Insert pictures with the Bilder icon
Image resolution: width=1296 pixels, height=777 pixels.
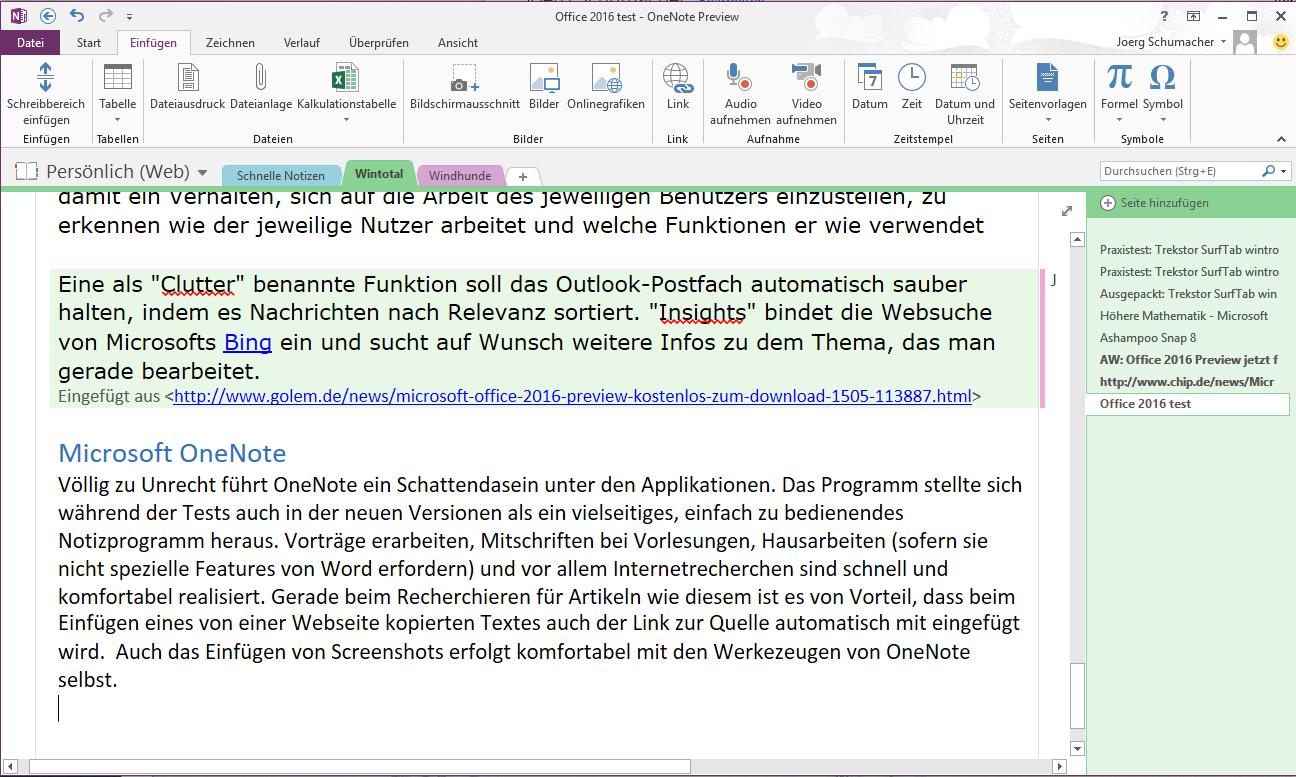pyautogui.click(x=544, y=77)
